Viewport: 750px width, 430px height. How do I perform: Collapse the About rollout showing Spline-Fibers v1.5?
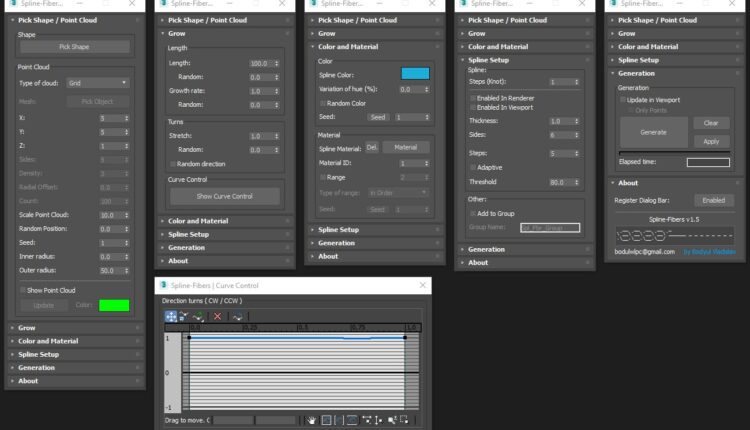(x=675, y=183)
